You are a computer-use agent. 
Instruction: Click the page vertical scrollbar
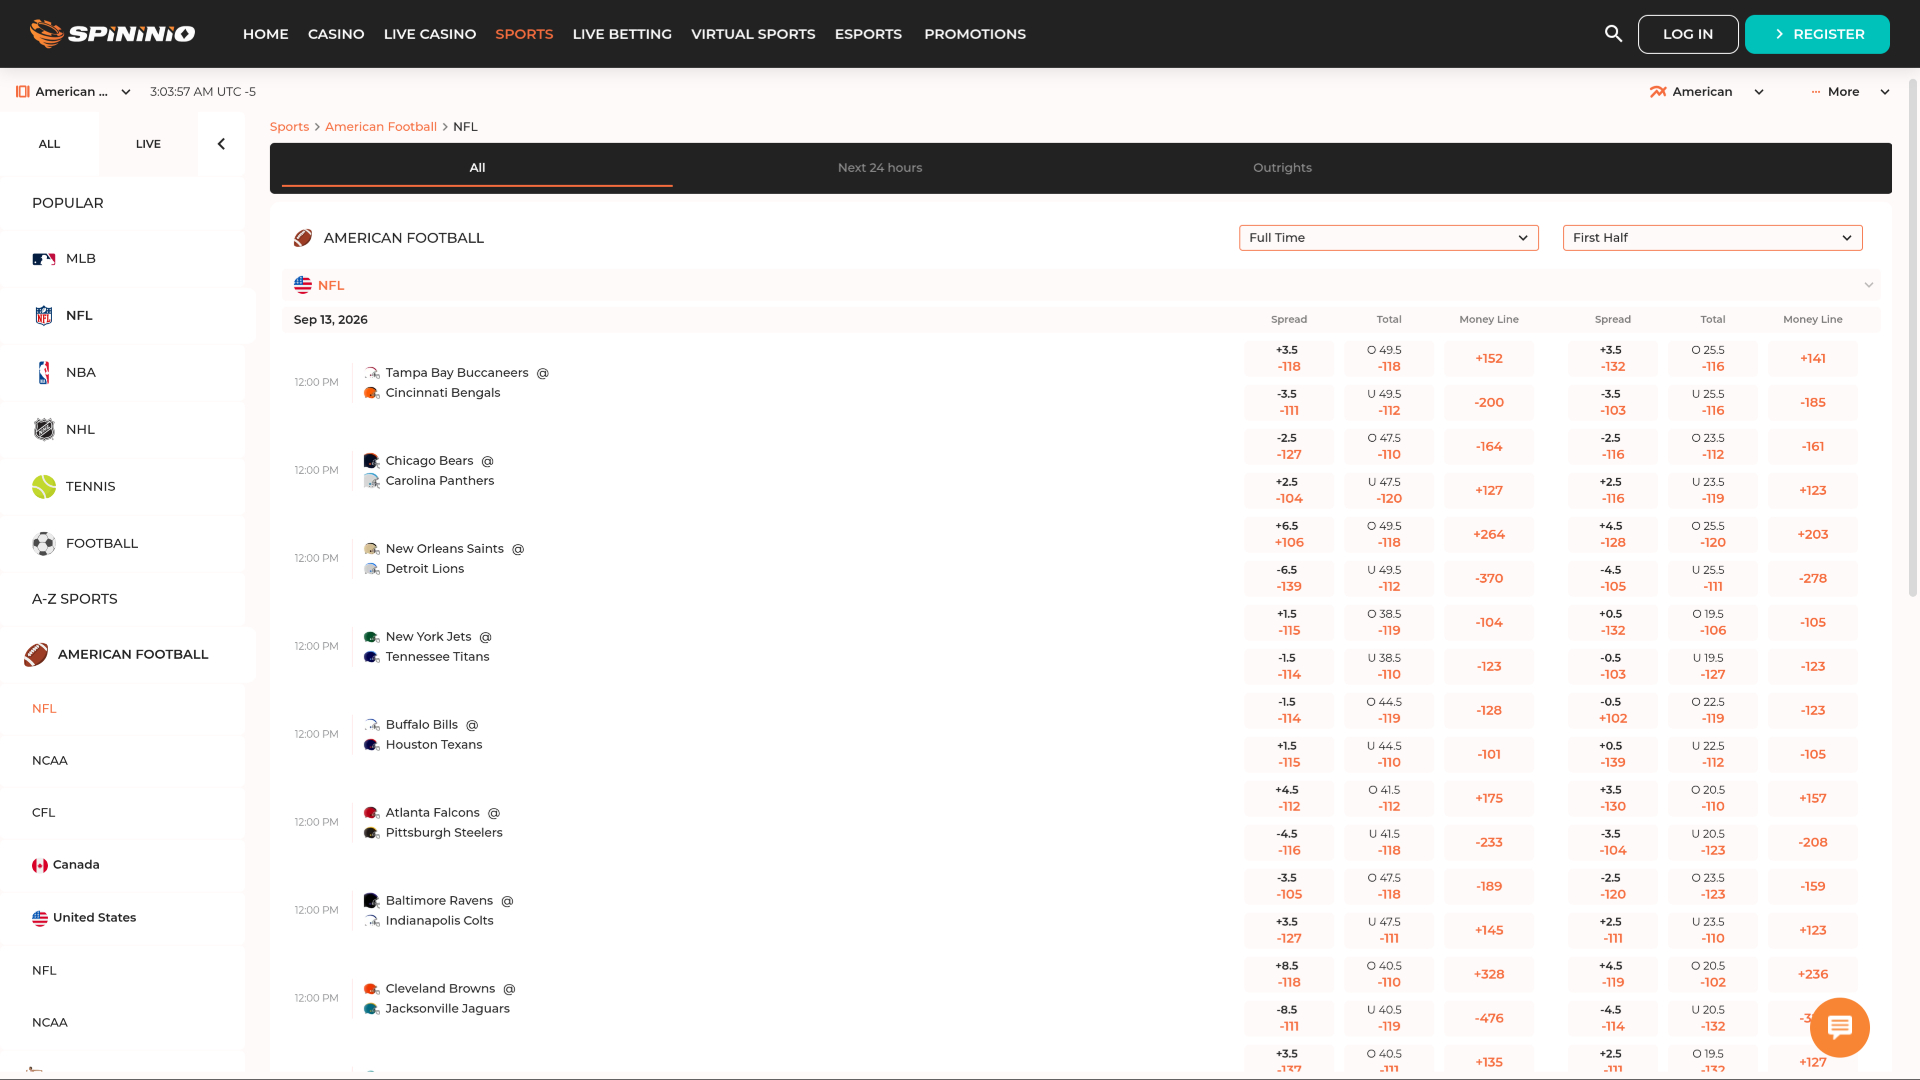point(1914,340)
